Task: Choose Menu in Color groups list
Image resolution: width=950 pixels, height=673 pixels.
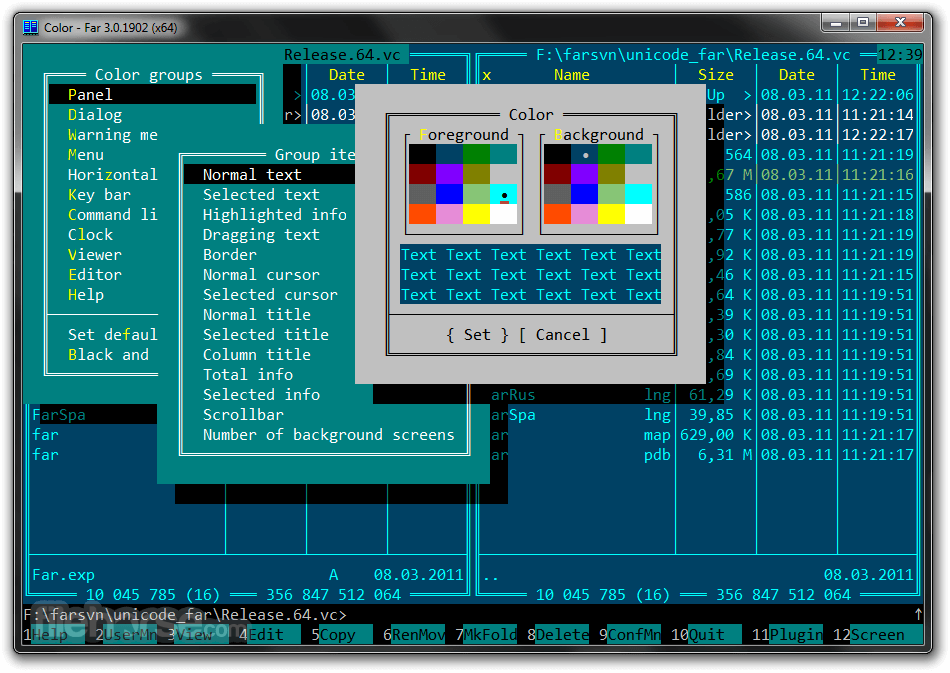Action: (85, 154)
